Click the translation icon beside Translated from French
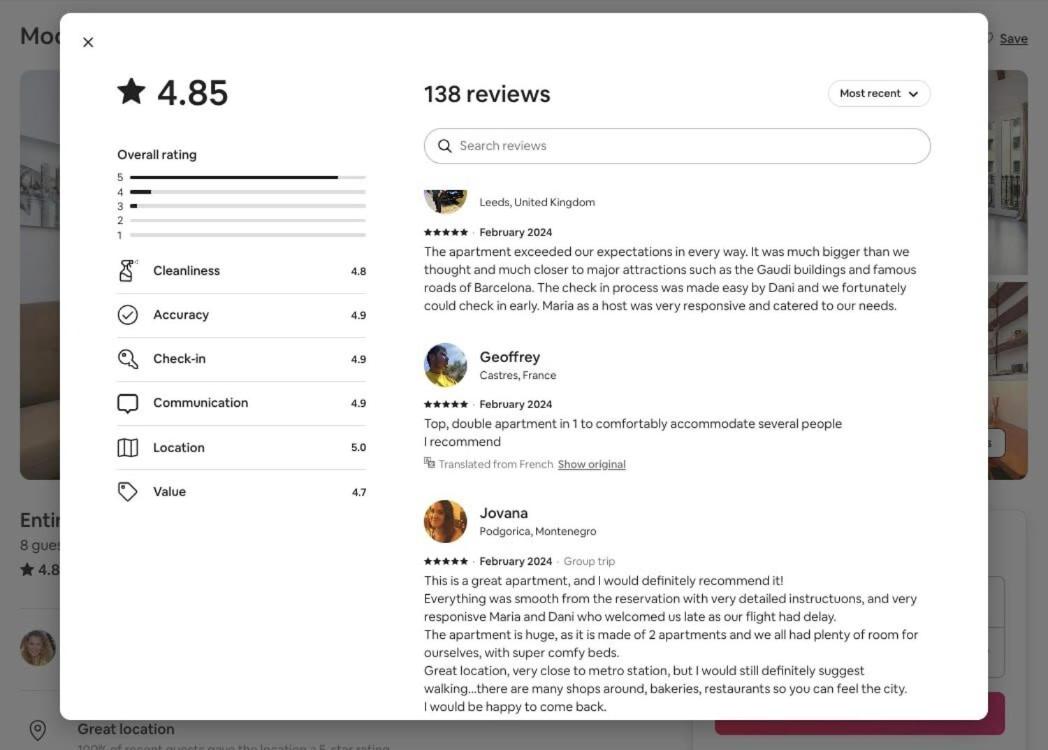1048x750 pixels. [x=429, y=463]
